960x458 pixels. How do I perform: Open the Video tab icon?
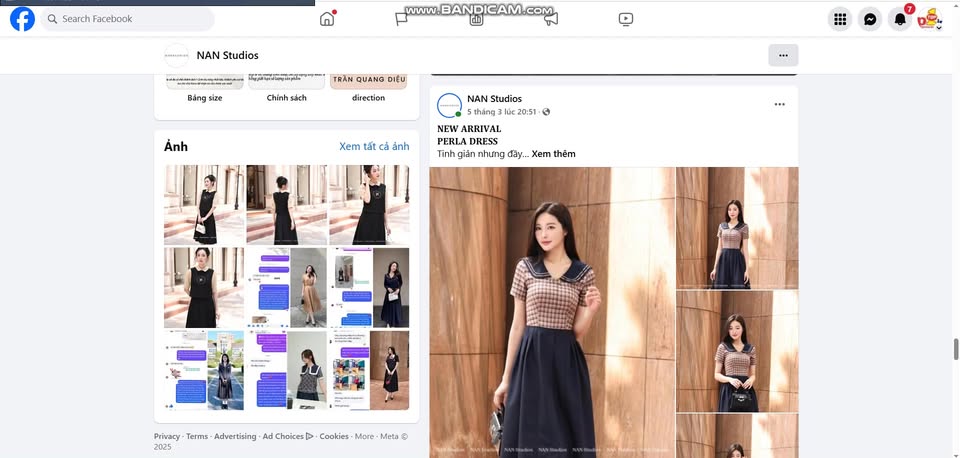click(625, 19)
